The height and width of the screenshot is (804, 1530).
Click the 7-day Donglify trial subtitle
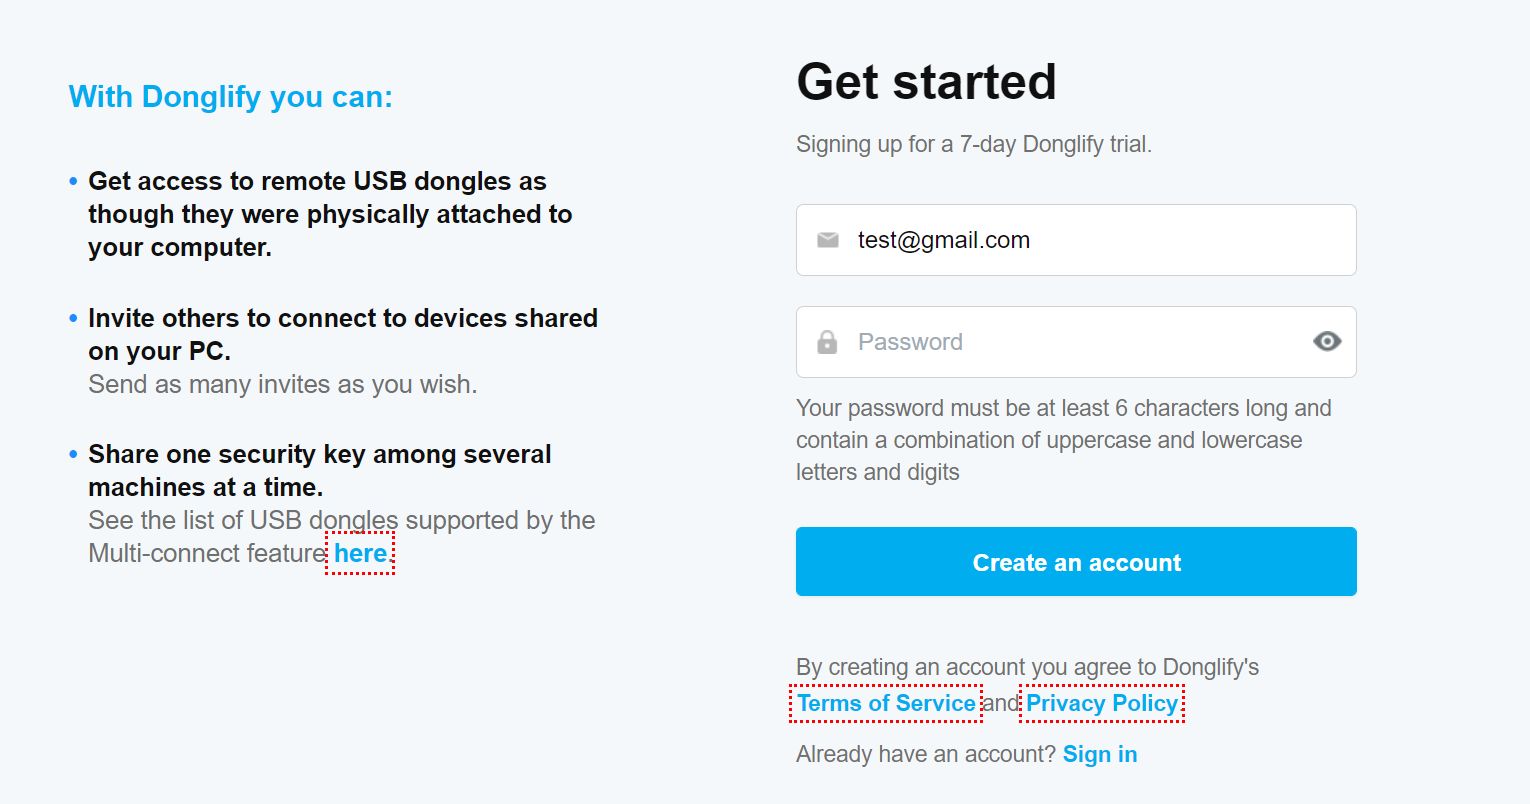click(973, 144)
